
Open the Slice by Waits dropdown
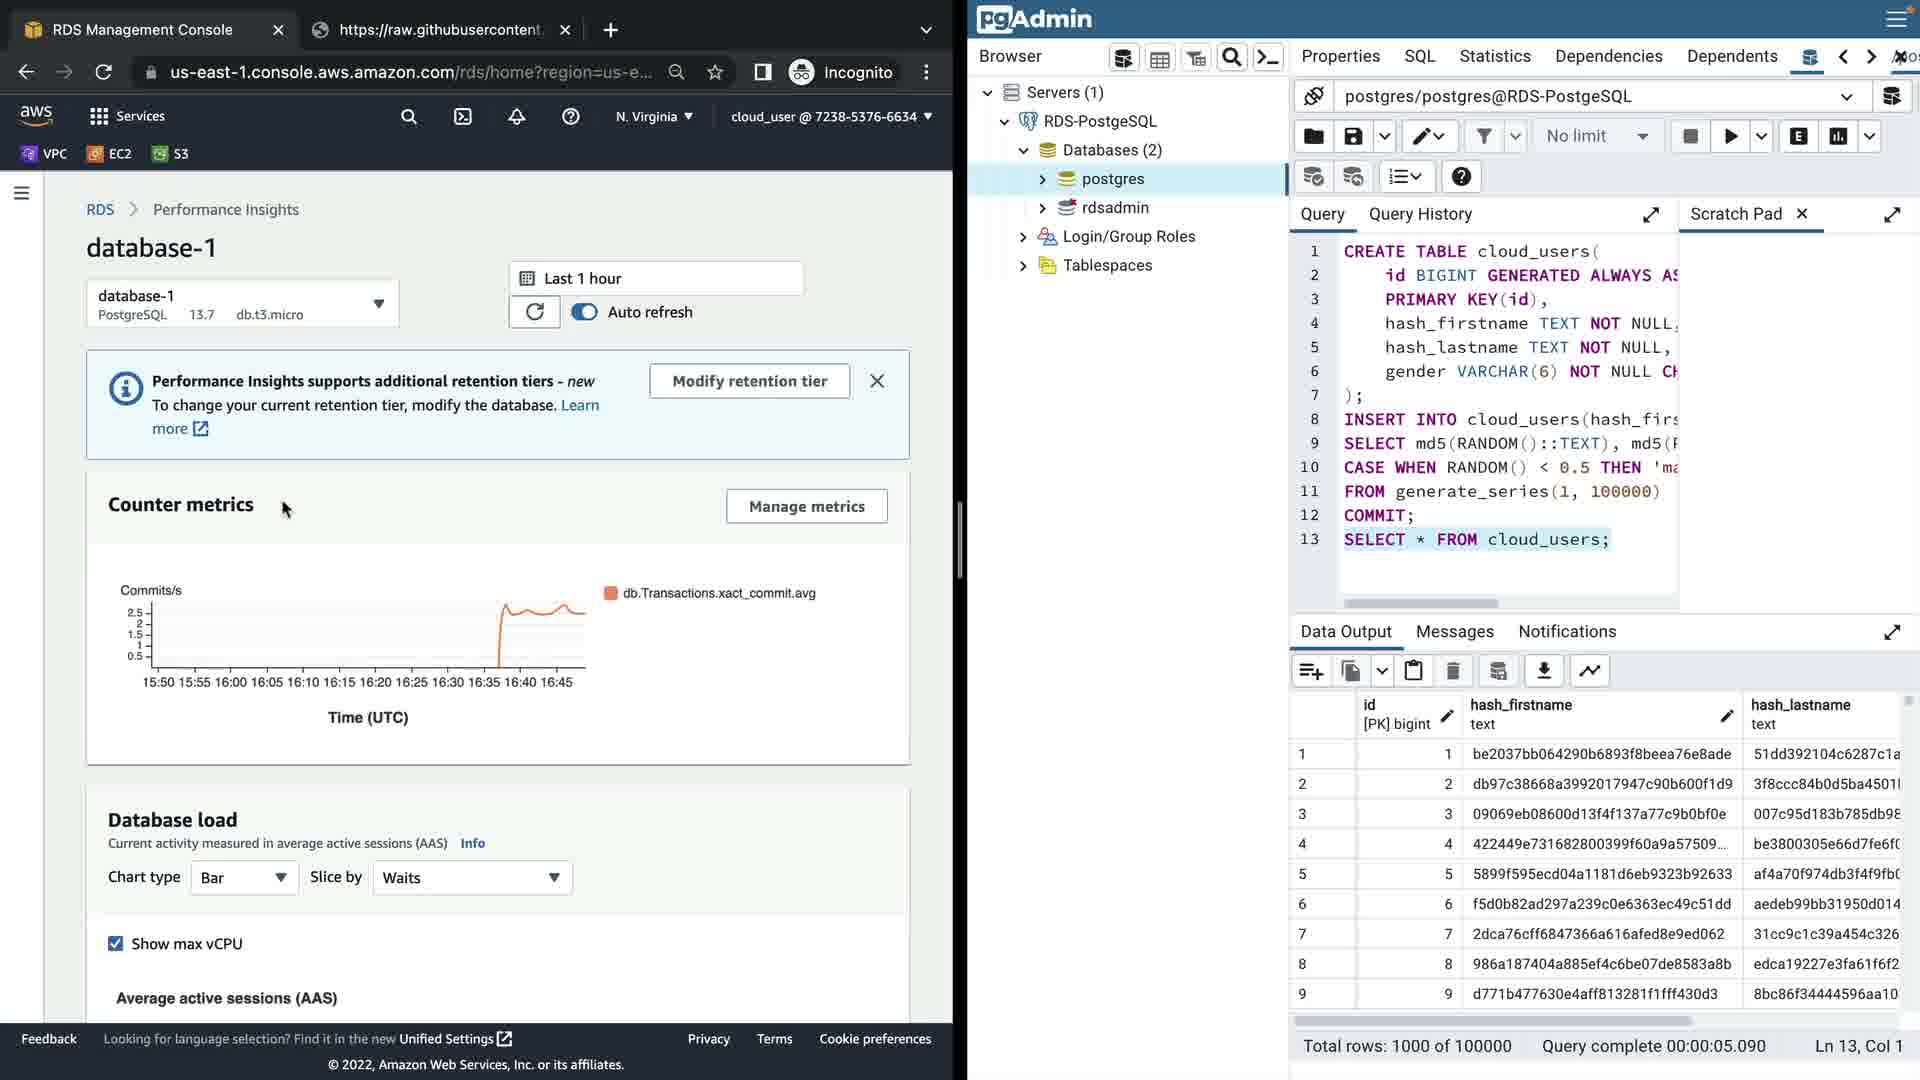click(x=472, y=878)
